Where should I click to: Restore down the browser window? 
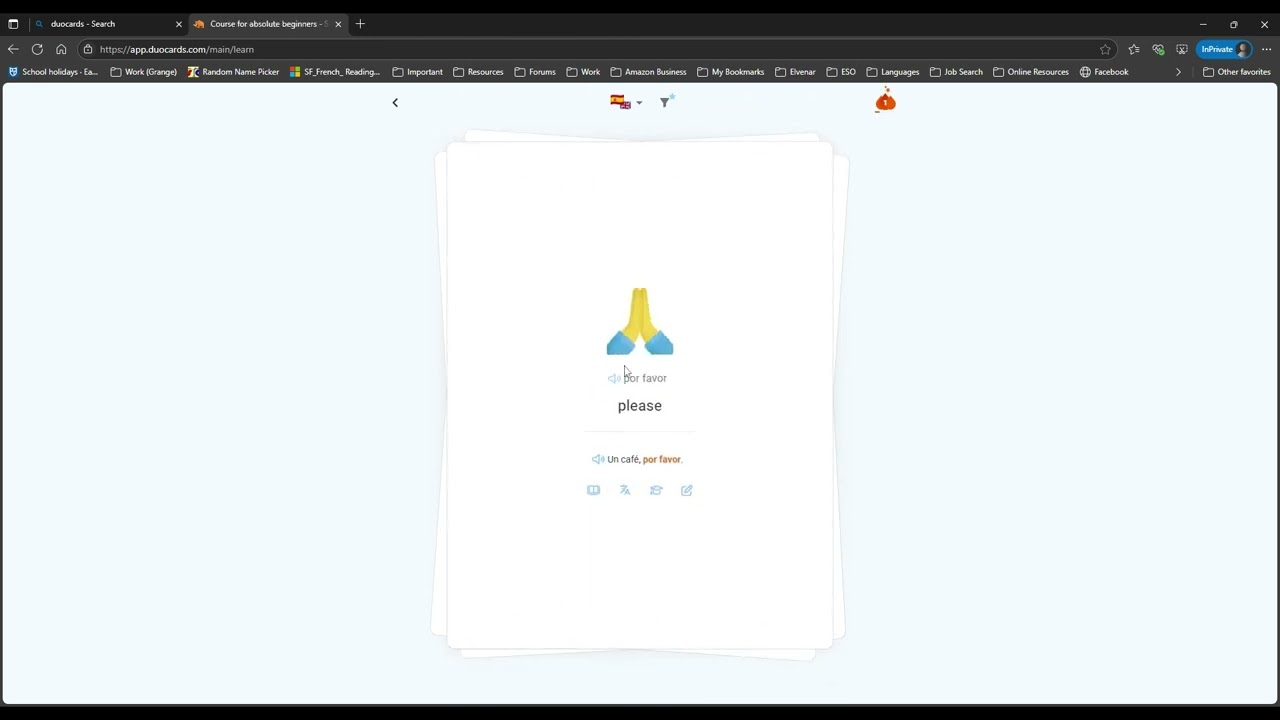point(1234,24)
